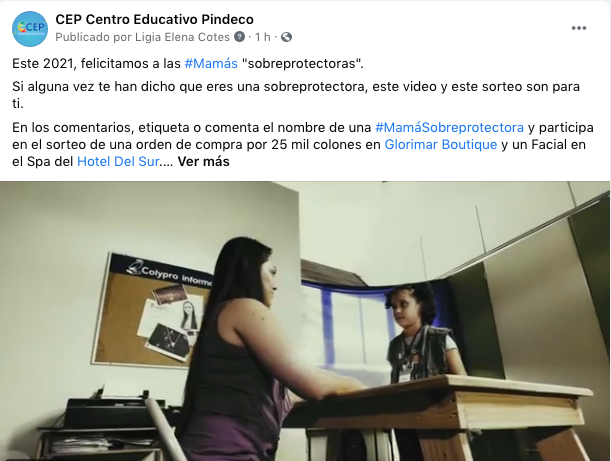The height and width of the screenshot is (461, 611).
Task: Open the three-dot post options menu
Action: pos(579,28)
